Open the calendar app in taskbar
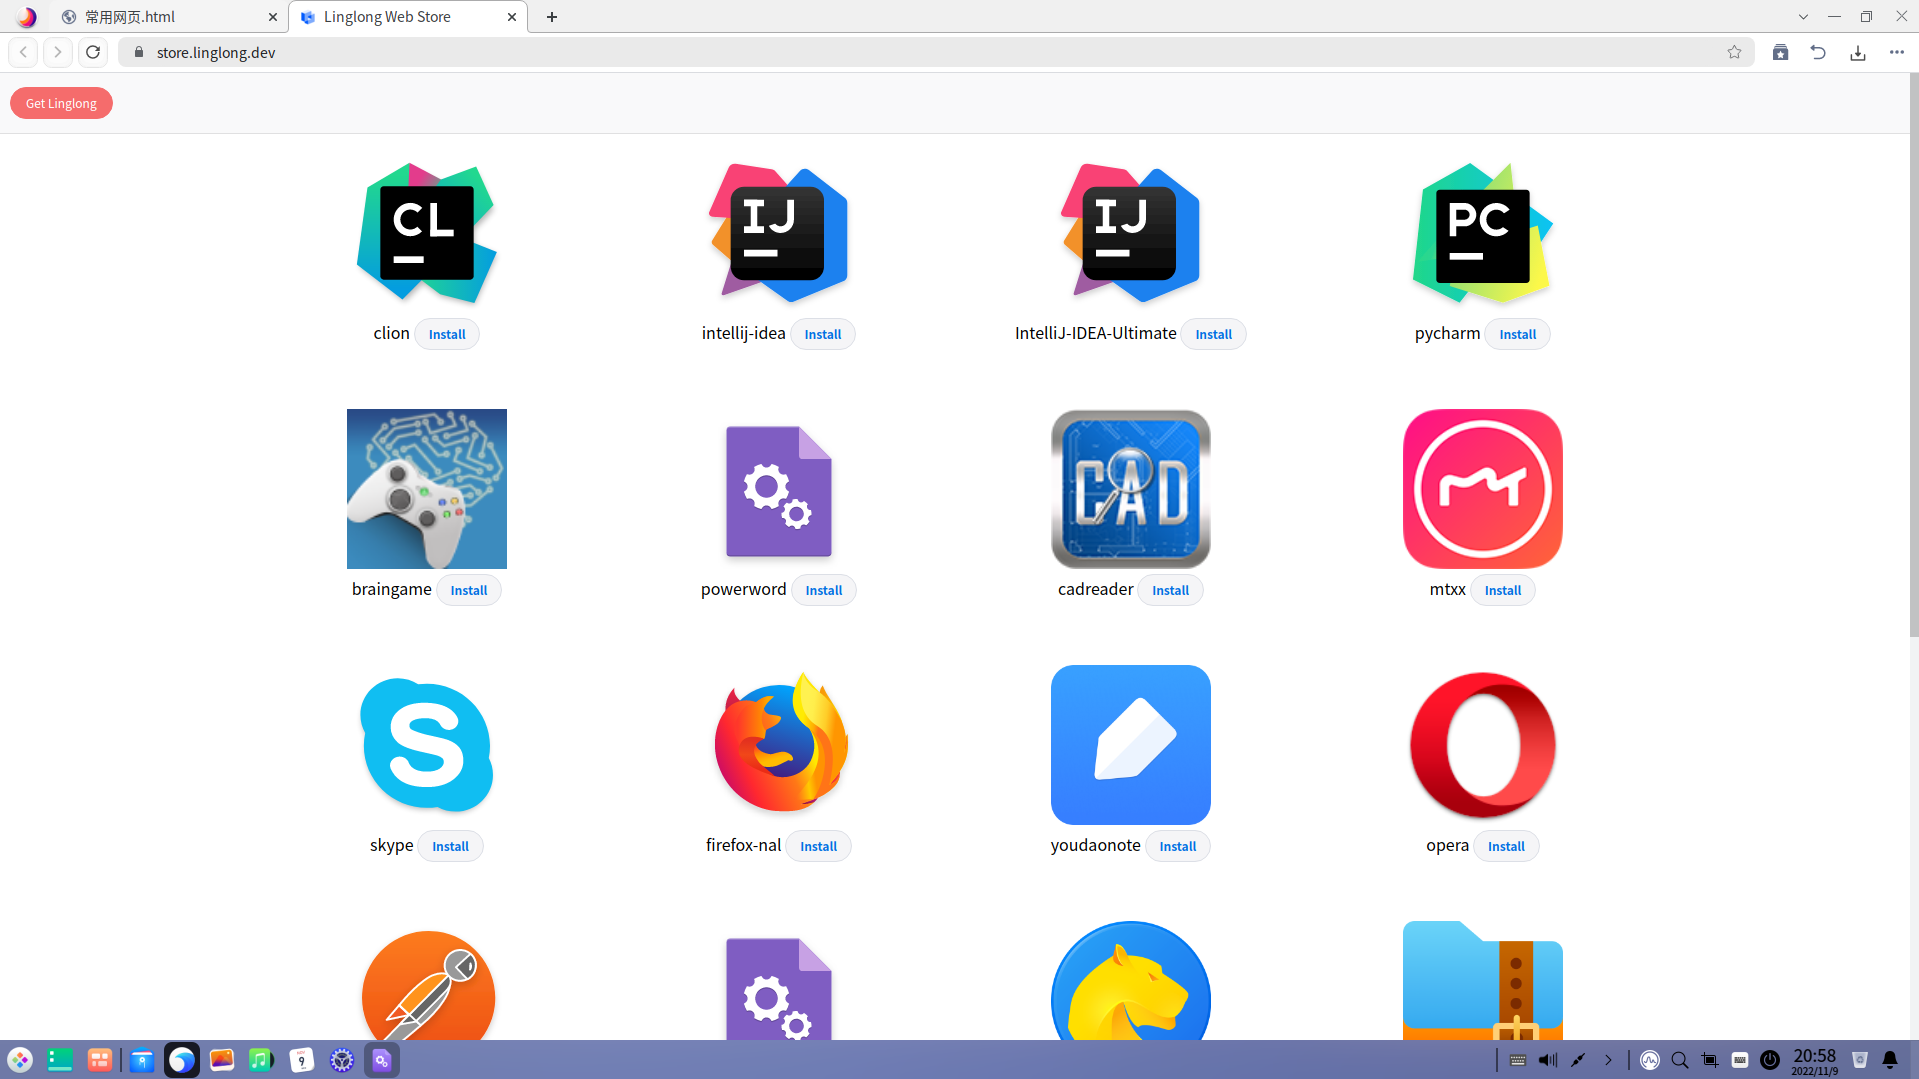Image resolution: width=1919 pixels, height=1079 pixels. click(301, 1060)
